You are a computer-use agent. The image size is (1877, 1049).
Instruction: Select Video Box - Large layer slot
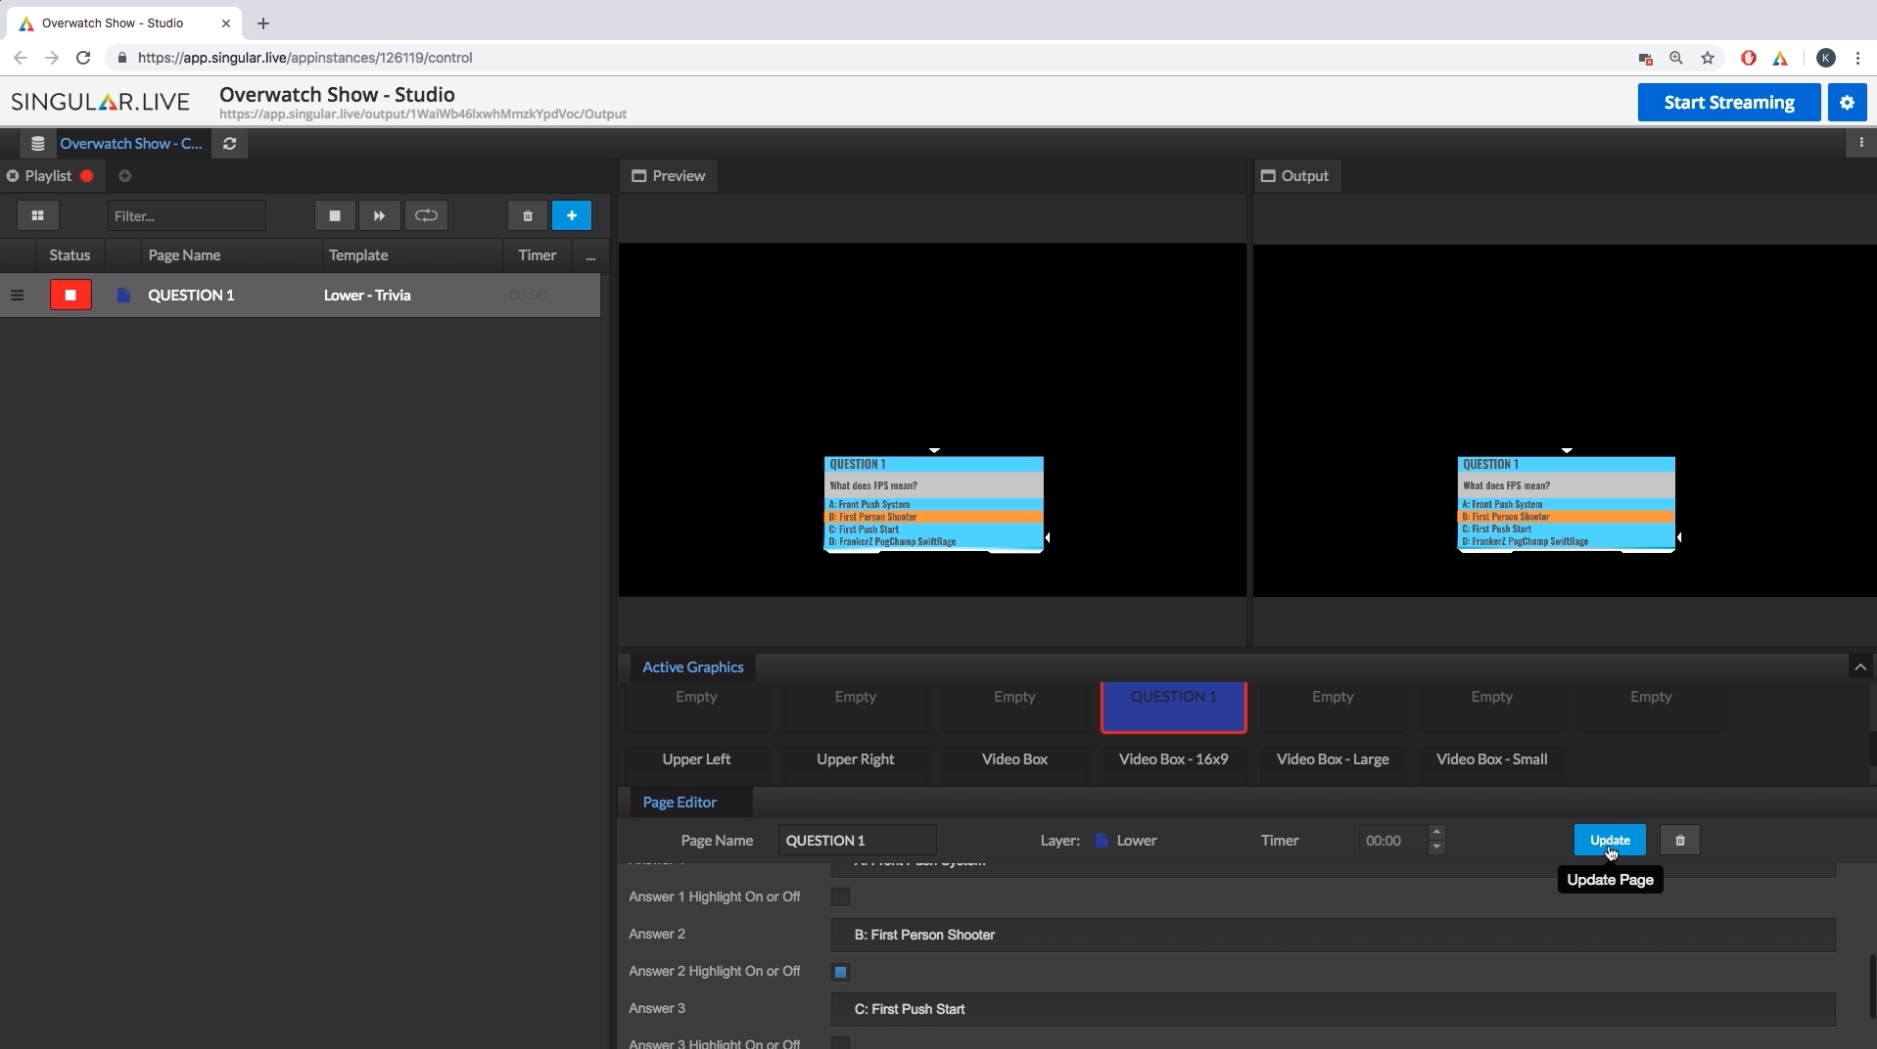[1332, 759]
